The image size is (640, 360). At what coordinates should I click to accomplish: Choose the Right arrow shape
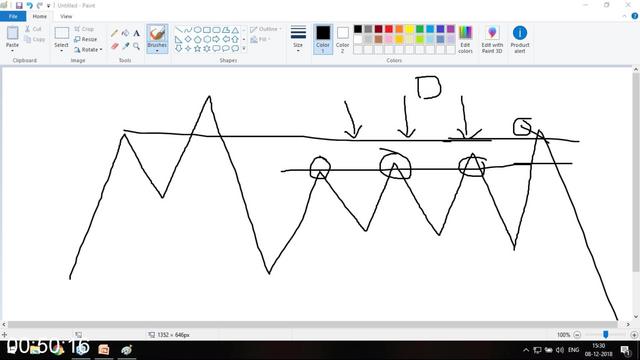(216, 39)
